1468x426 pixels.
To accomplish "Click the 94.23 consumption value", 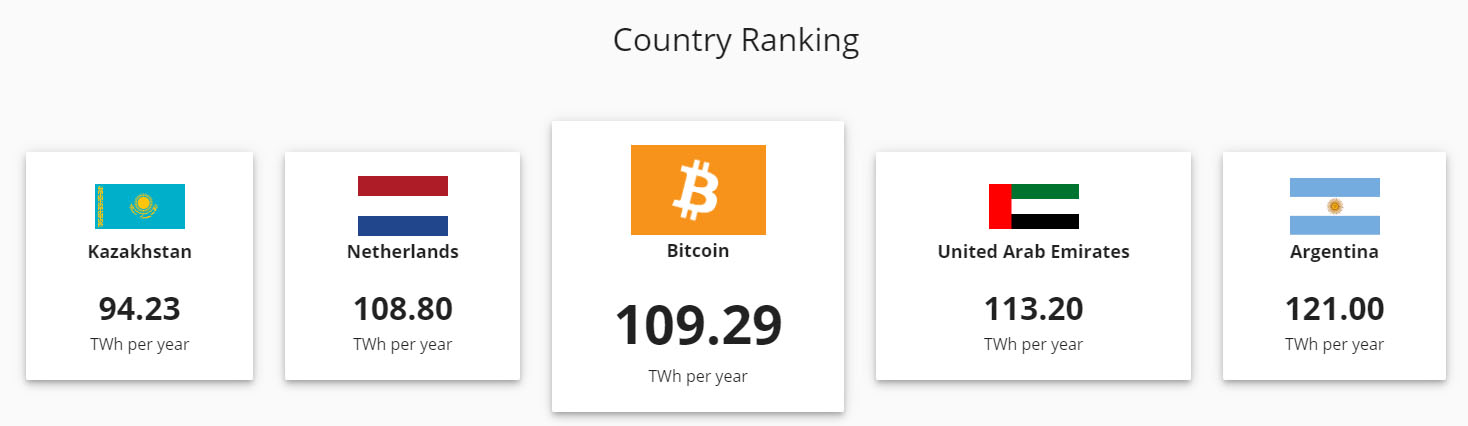I will click(x=140, y=309).
